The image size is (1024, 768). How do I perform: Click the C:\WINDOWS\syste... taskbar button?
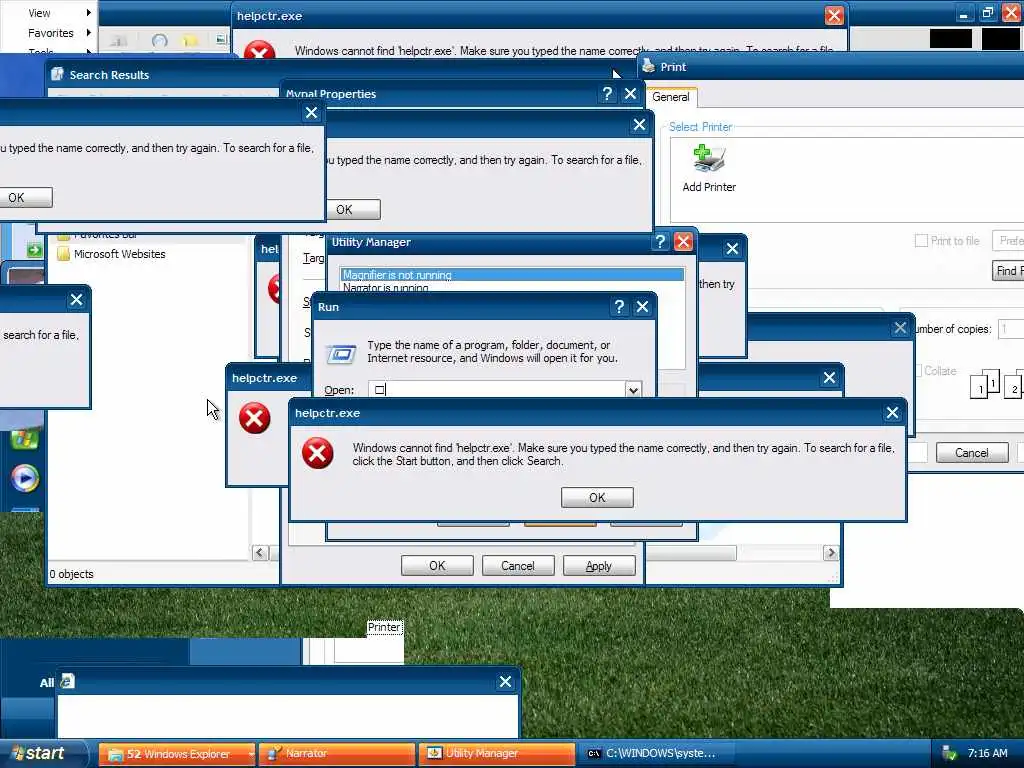pos(656,754)
